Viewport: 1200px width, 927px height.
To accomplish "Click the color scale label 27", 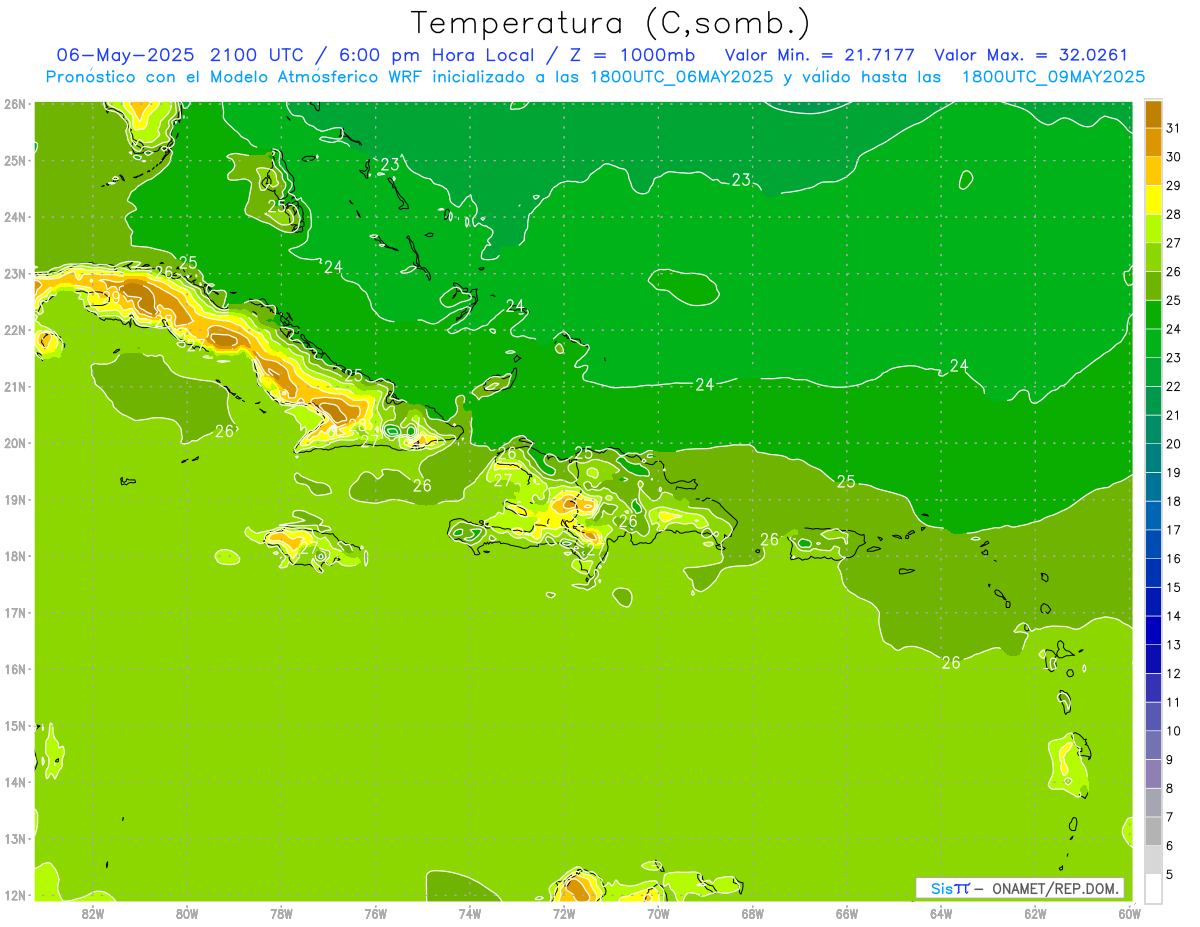I will coord(1172,243).
